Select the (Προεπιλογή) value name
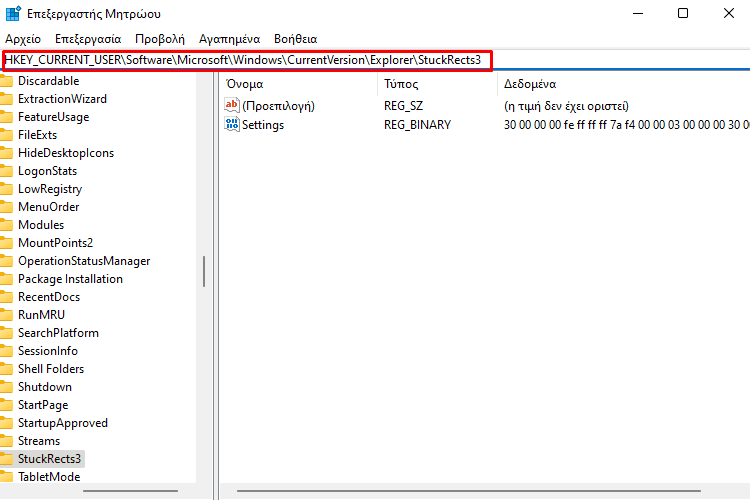Viewport: 750px width, 500px height. pos(278,106)
